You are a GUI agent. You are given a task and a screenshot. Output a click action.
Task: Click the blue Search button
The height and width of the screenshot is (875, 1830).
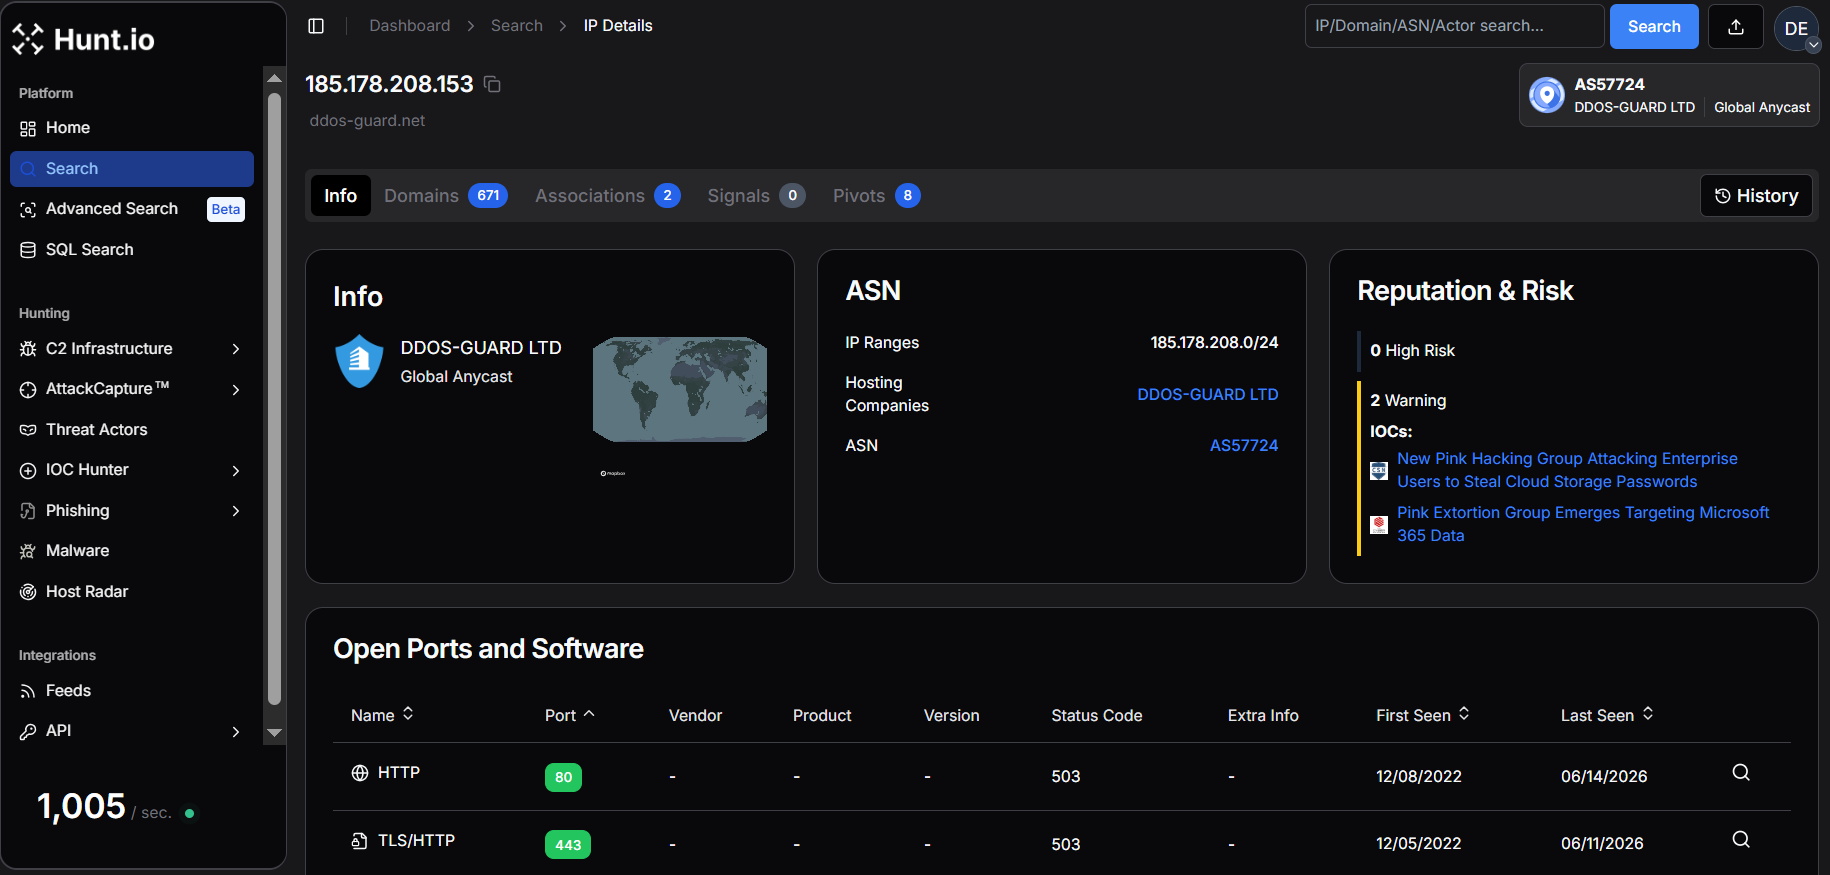[x=1654, y=27]
